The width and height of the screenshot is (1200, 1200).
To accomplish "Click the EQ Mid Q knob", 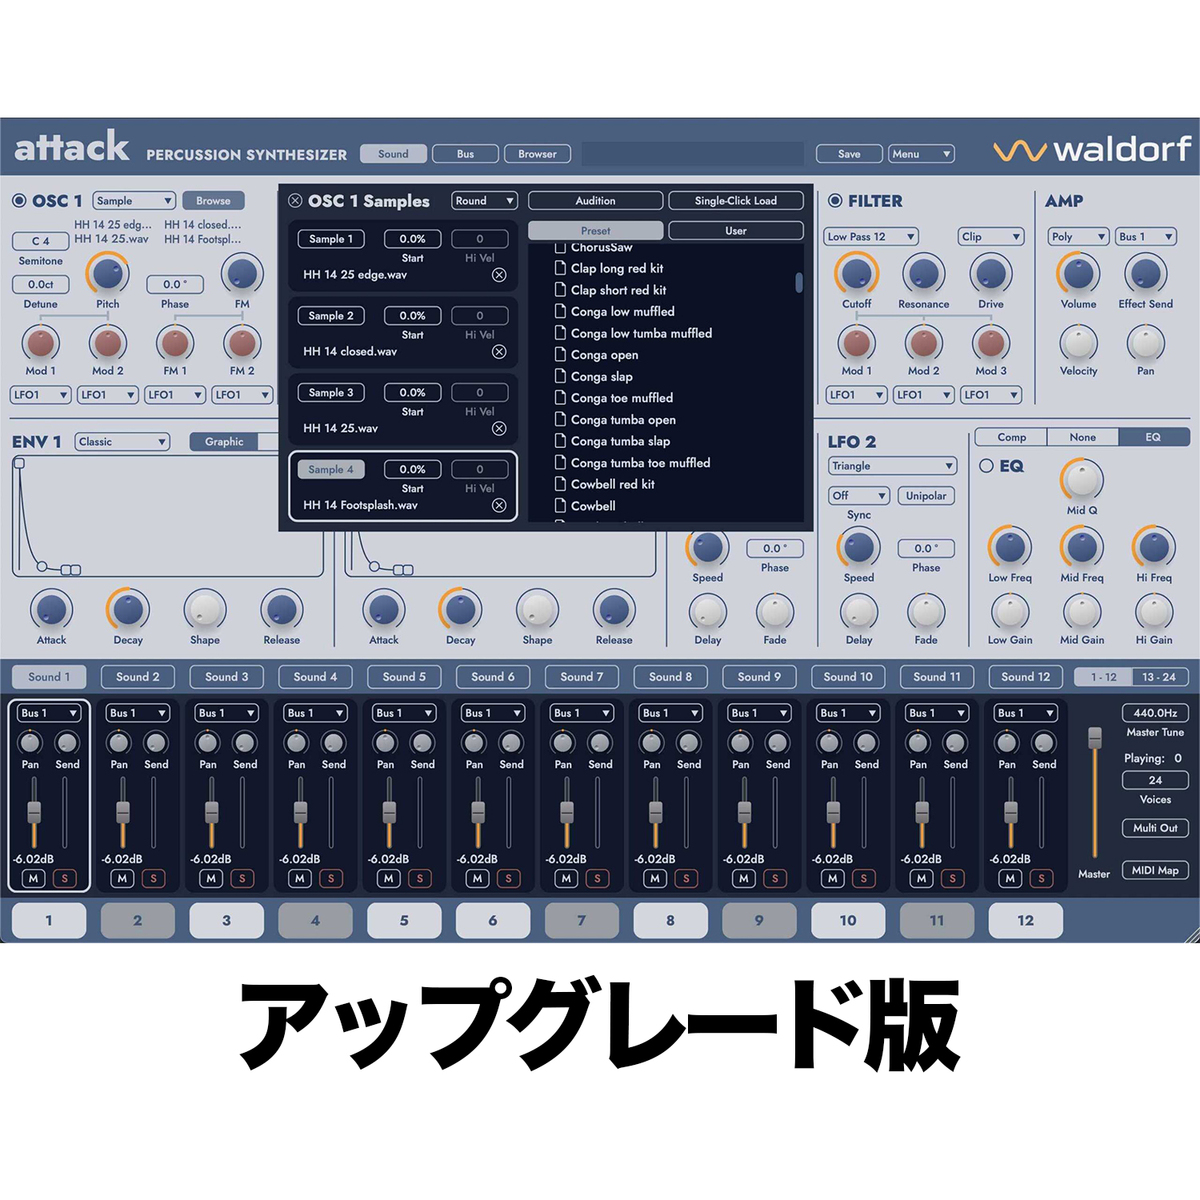I will click(1081, 480).
